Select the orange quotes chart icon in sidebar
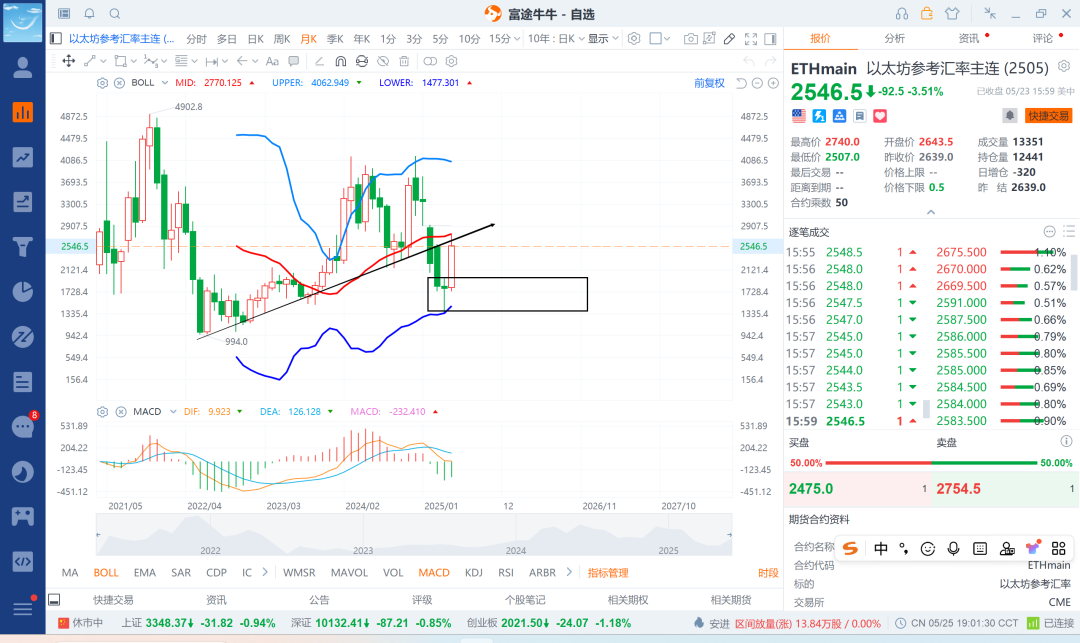1080x643 pixels. click(23, 112)
